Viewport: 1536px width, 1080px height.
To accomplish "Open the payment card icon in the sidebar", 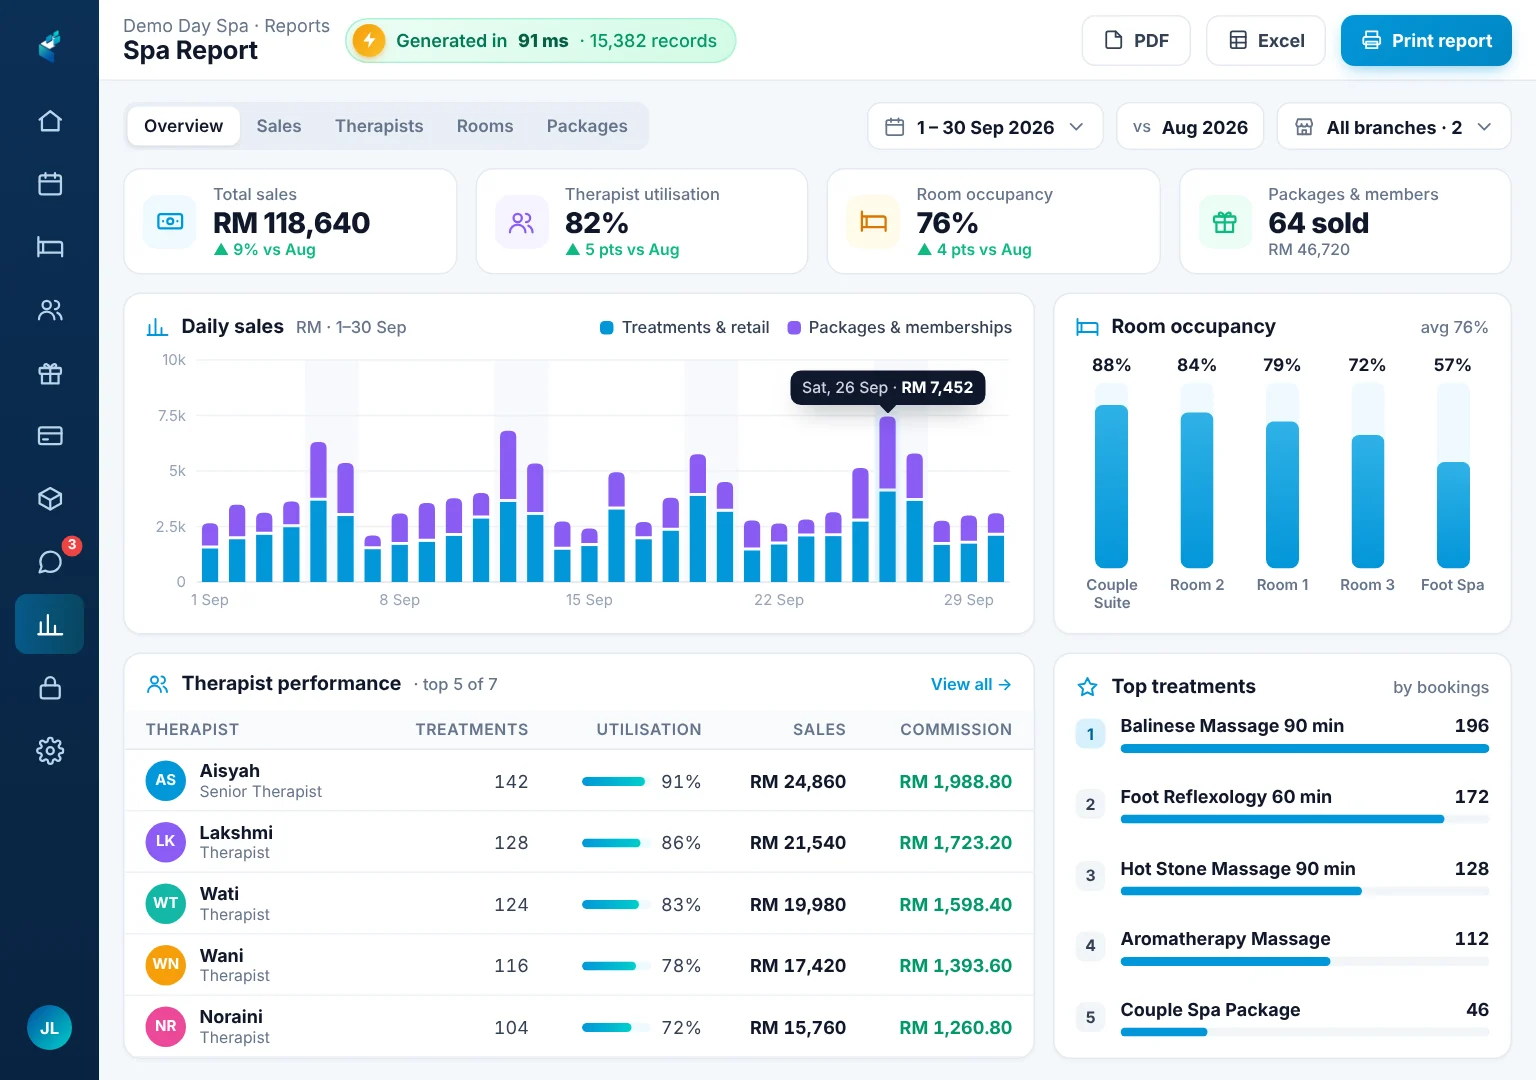I will [x=50, y=436].
